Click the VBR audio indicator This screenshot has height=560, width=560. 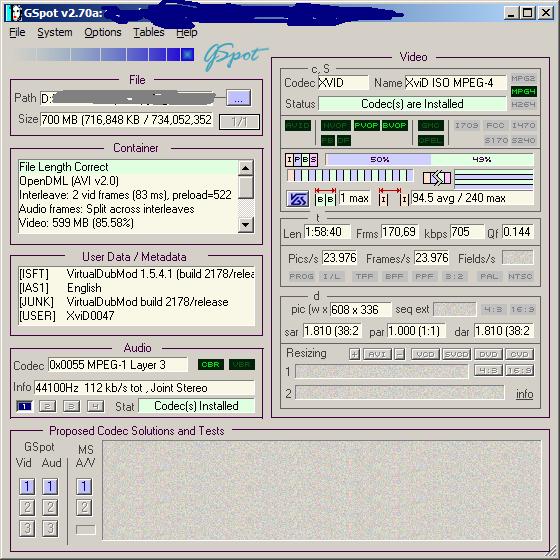coord(242,365)
